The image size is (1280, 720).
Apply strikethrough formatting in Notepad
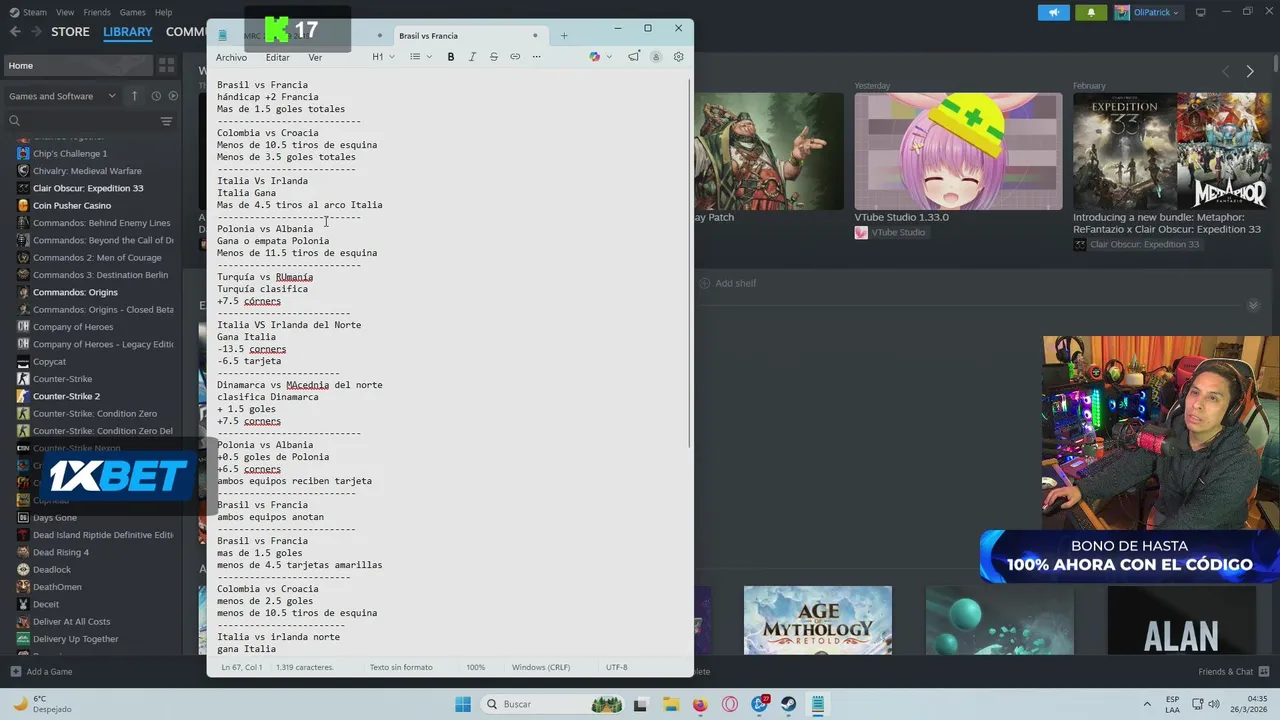click(x=493, y=57)
